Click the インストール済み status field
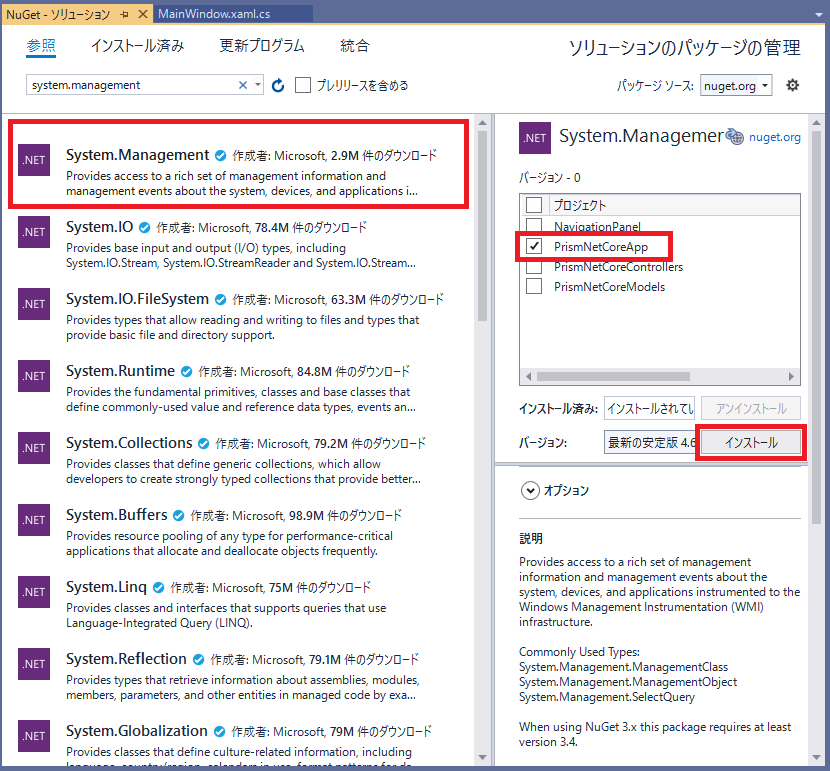The image size is (830, 771). pyautogui.click(x=649, y=409)
